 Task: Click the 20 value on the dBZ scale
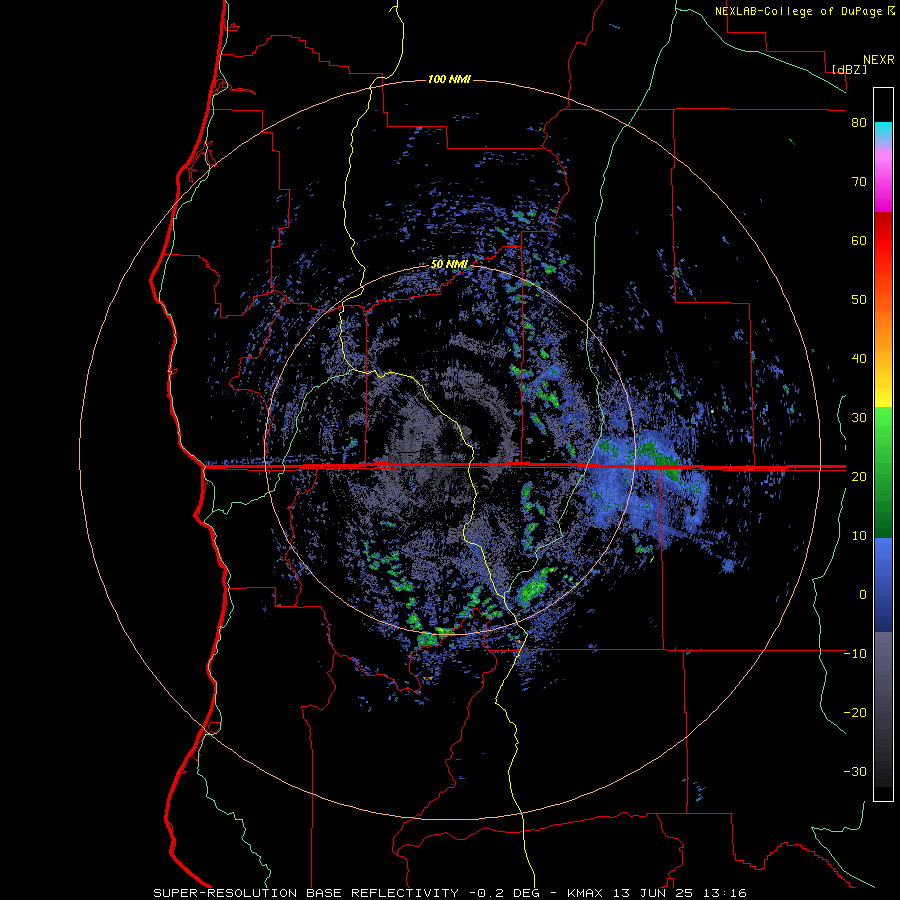[x=859, y=476]
